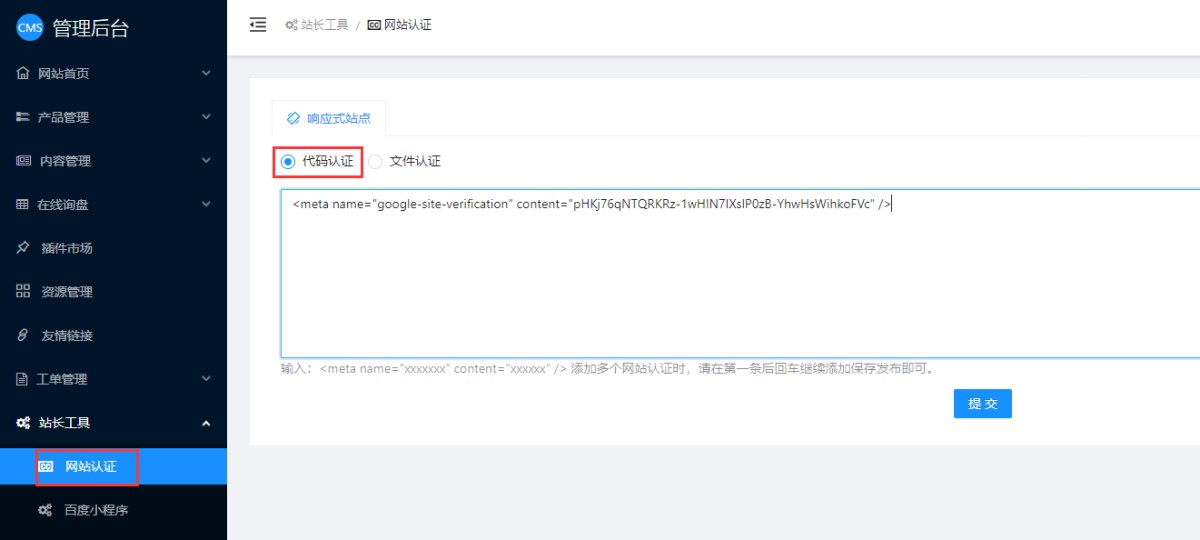Viewport: 1200px width, 540px height.
Task: Click the document icon for 工单管理
Action: click(22, 379)
